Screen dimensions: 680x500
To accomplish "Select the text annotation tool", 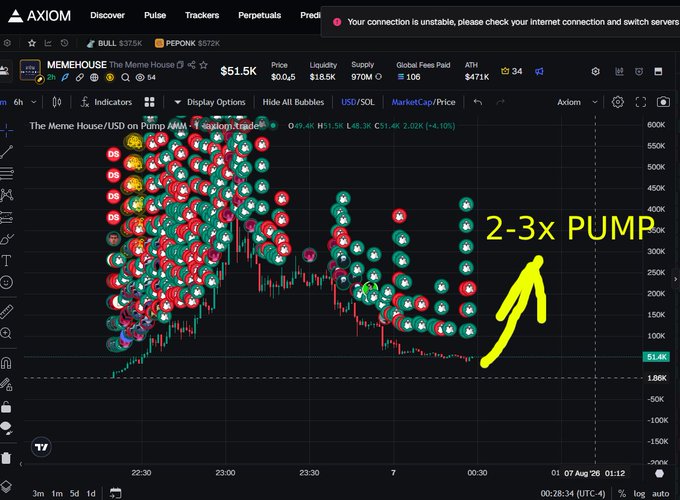I will (7, 260).
